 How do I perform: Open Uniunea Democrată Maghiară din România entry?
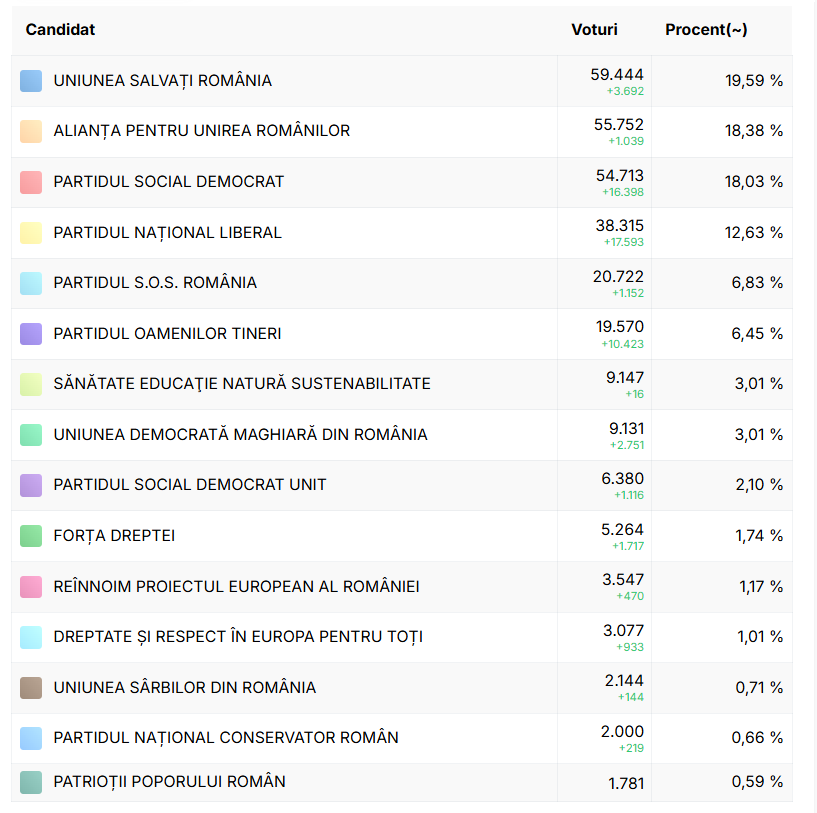(x=240, y=435)
